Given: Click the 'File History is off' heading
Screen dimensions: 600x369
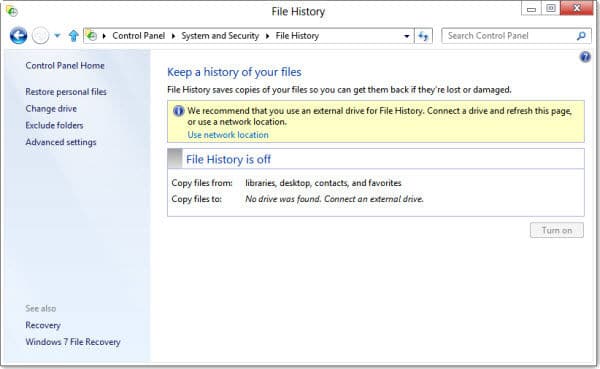Looking at the screenshot, I should 228,159.
